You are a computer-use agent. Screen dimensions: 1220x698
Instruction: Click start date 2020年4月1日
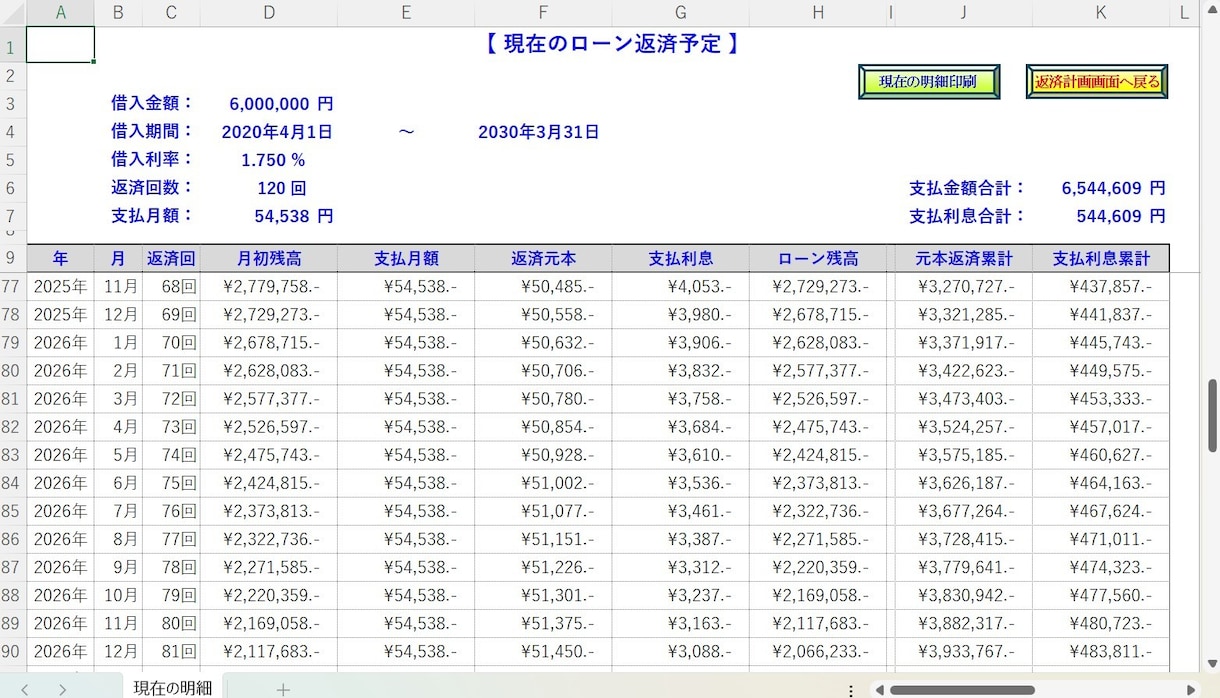(x=277, y=131)
